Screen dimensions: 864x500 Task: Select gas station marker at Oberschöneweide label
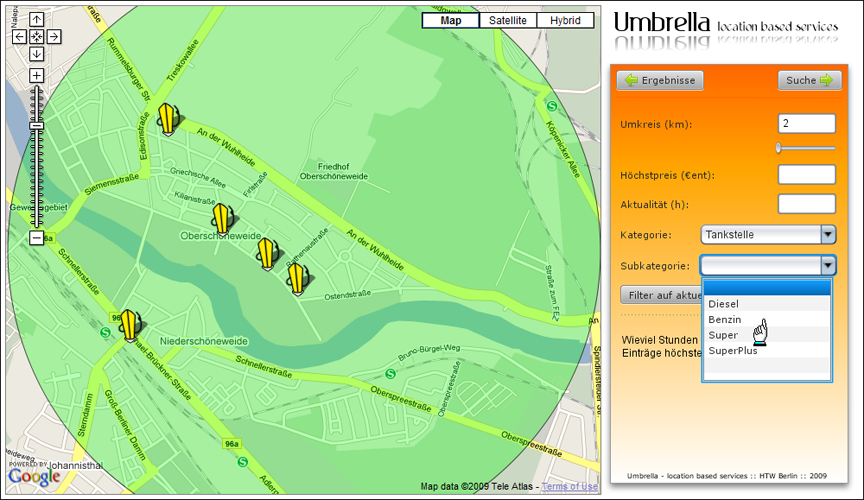(x=222, y=219)
